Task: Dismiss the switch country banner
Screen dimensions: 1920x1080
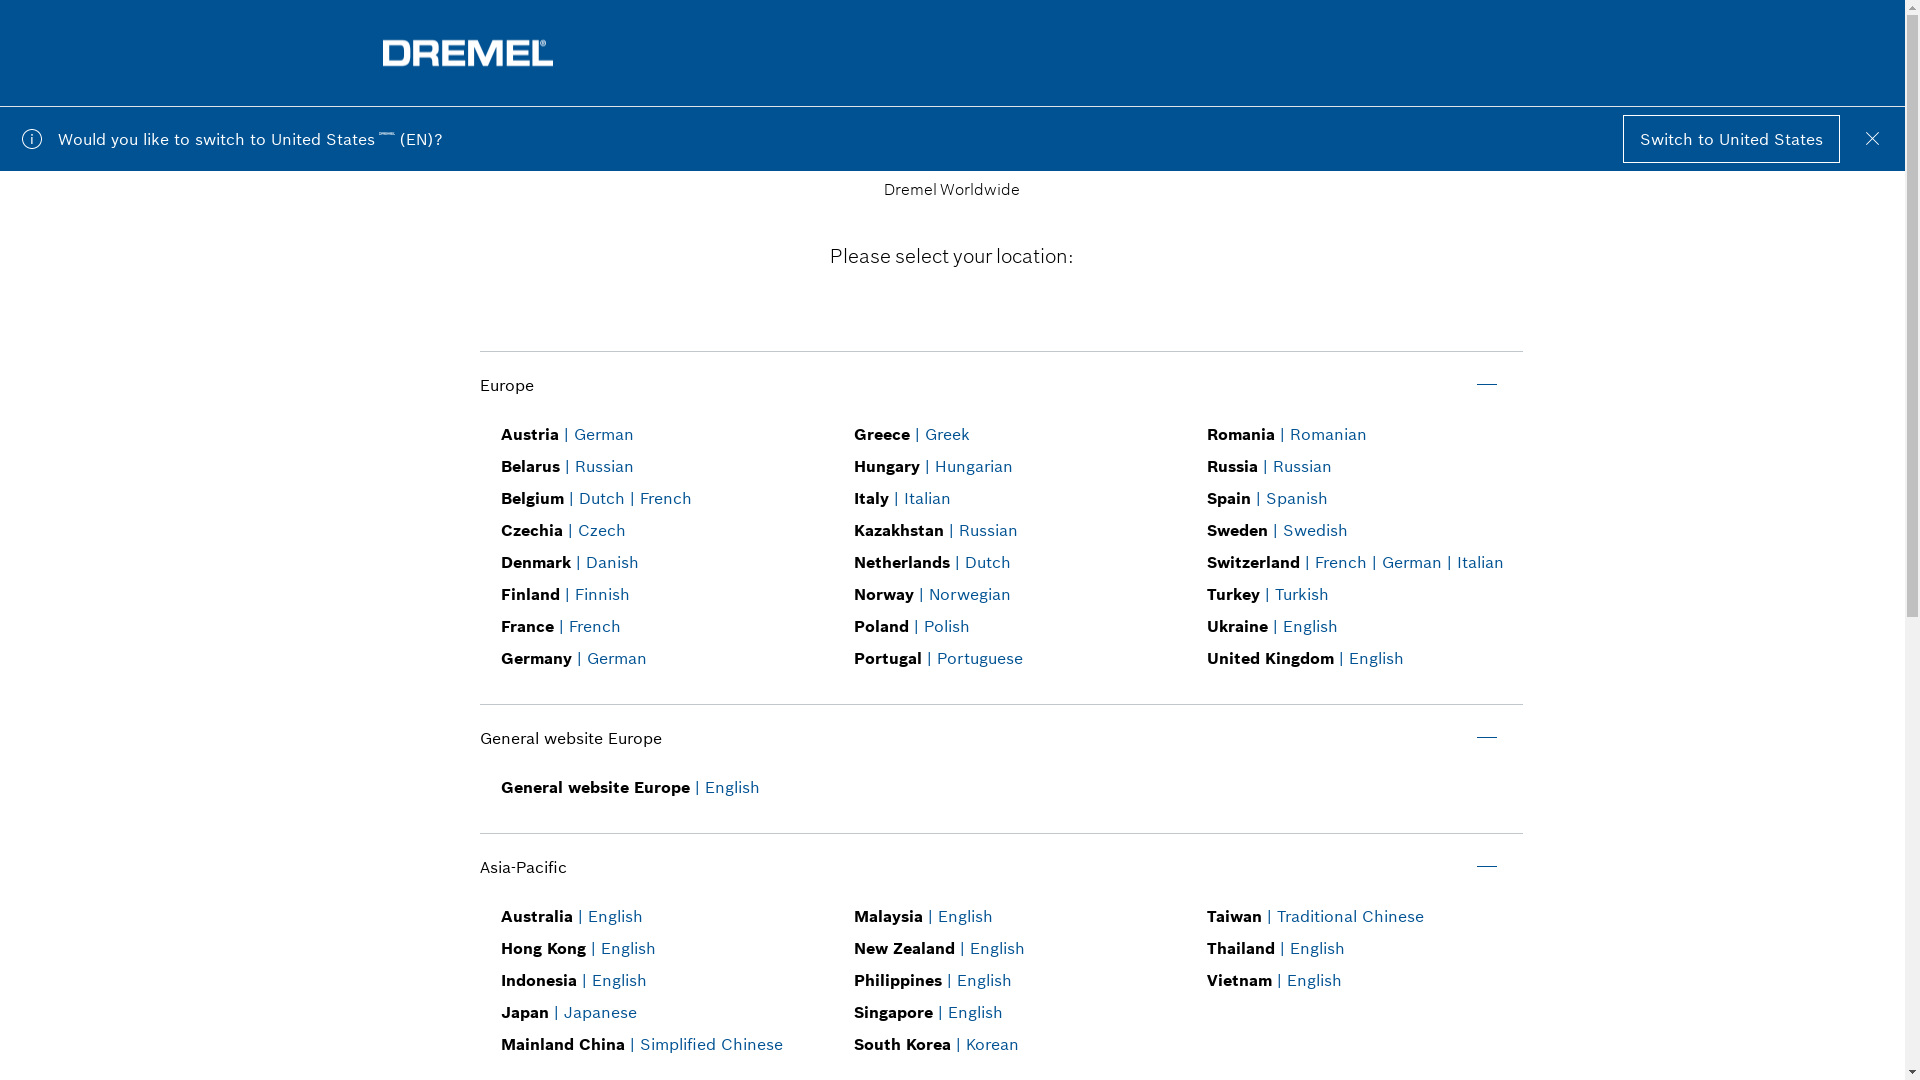Action: tap(1872, 139)
